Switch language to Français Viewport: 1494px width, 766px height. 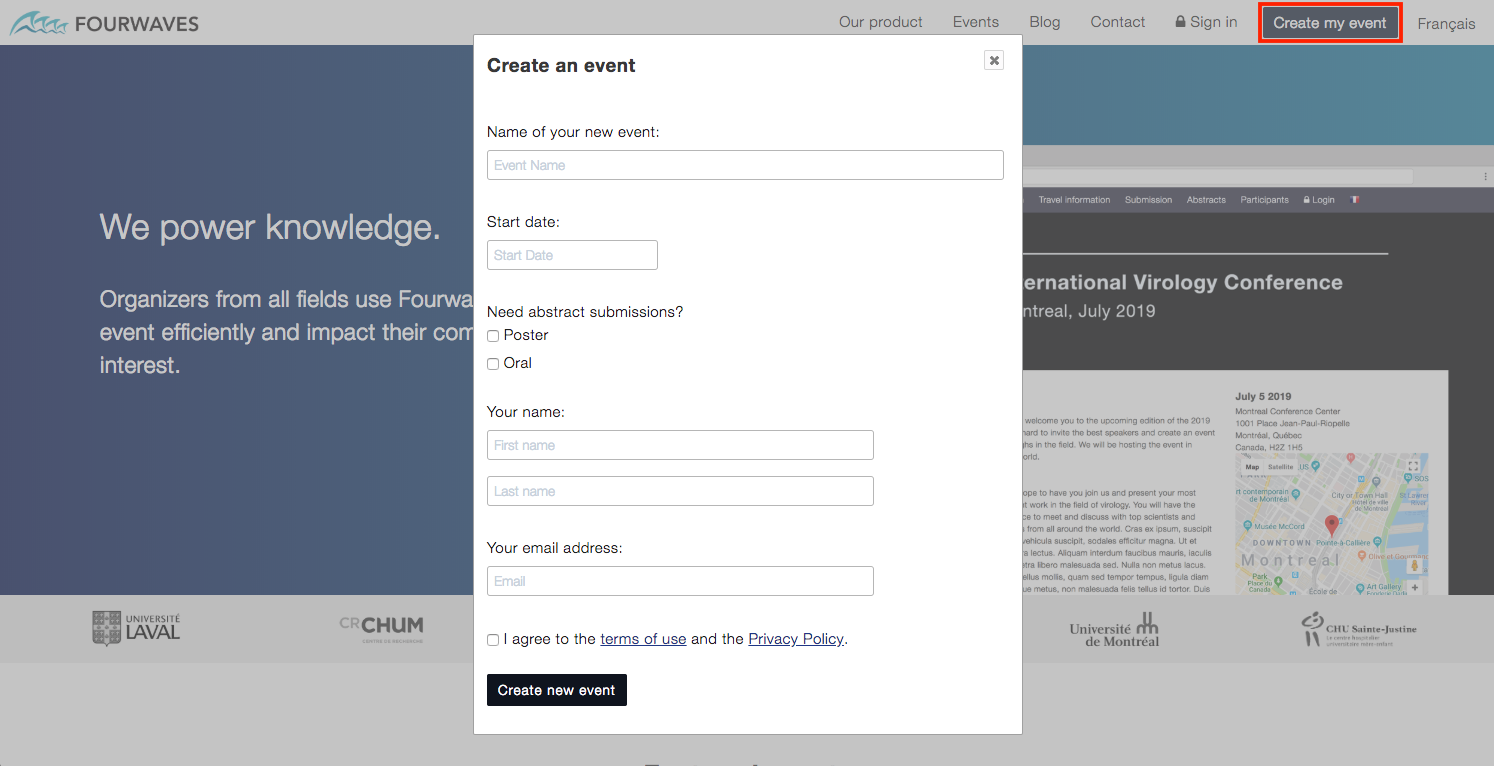(x=1445, y=24)
